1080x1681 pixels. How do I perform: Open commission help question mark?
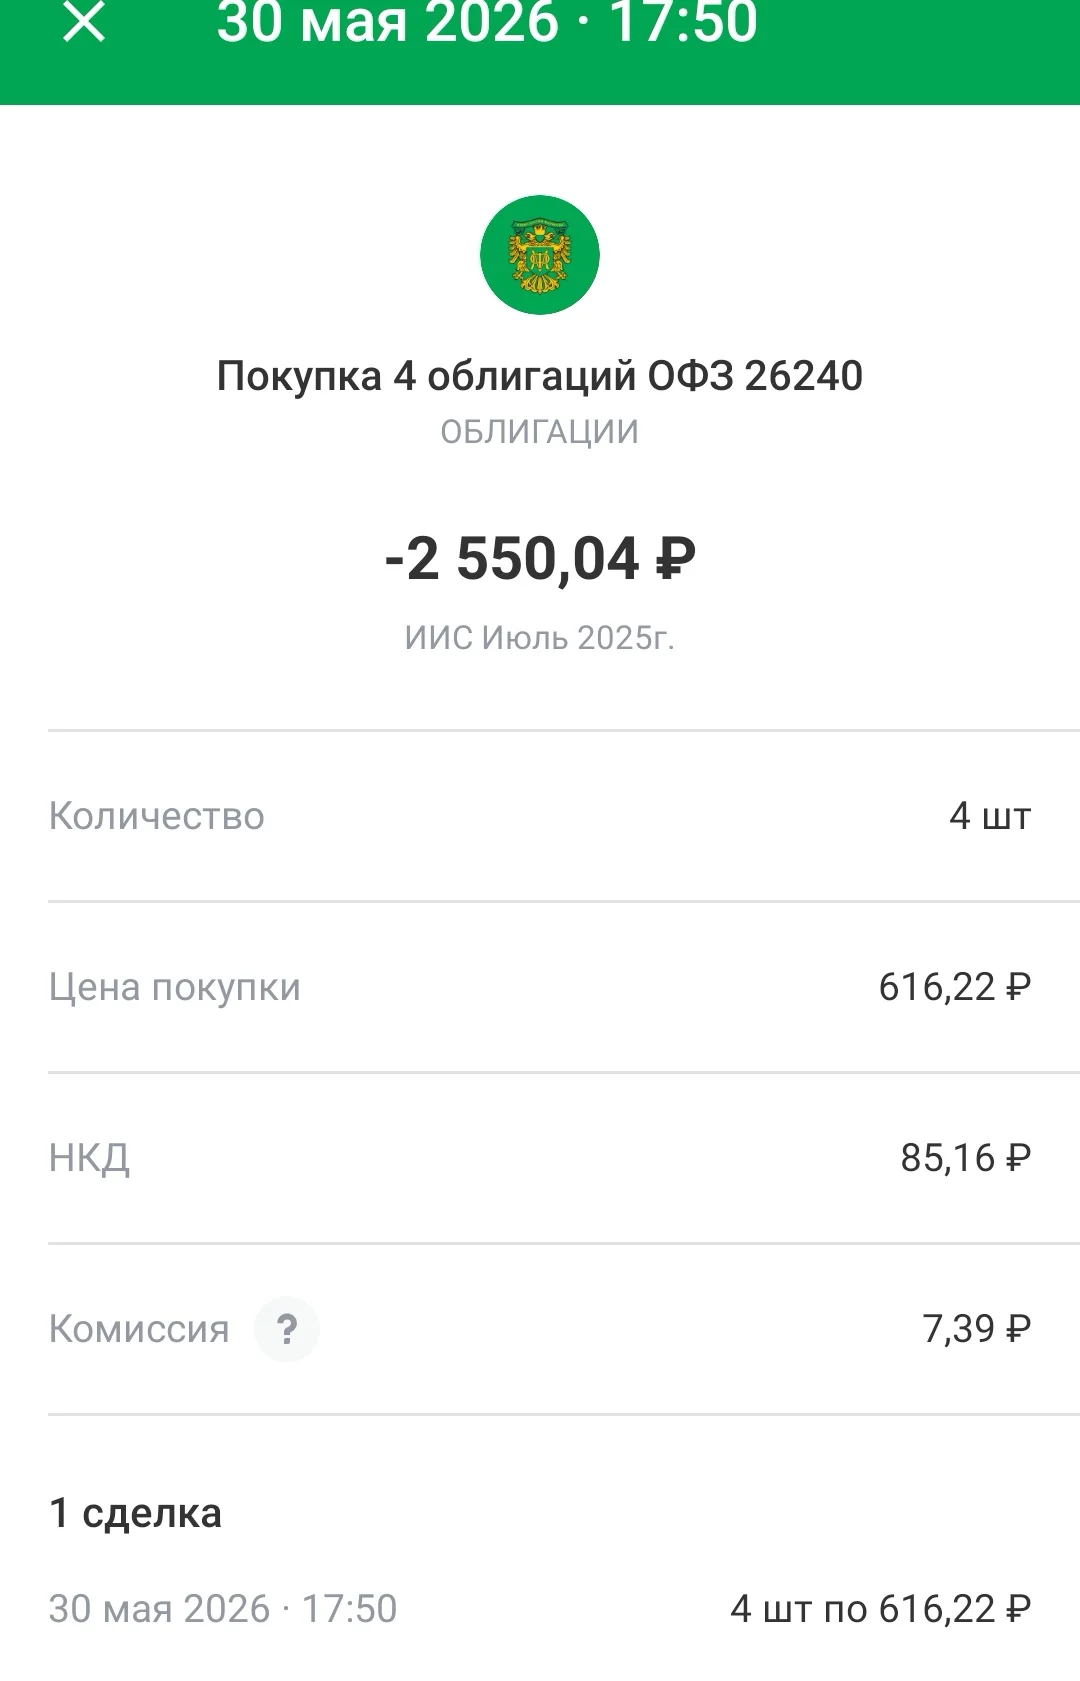tap(287, 1329)
